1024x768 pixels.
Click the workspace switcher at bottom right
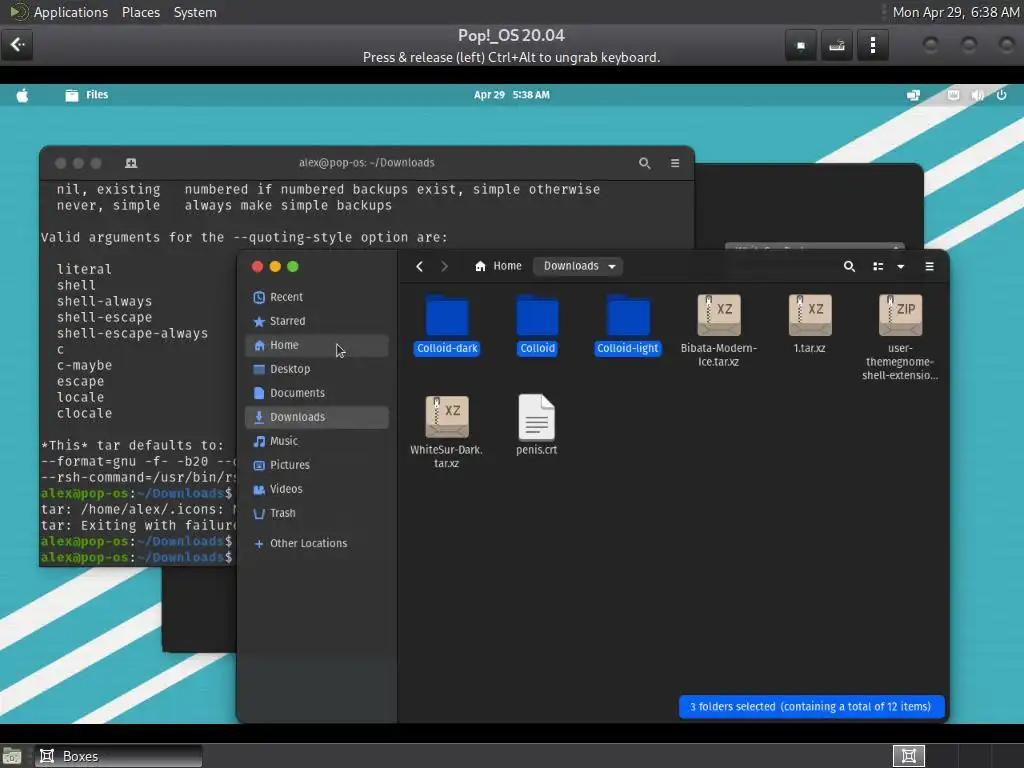[x=908, y=756]
